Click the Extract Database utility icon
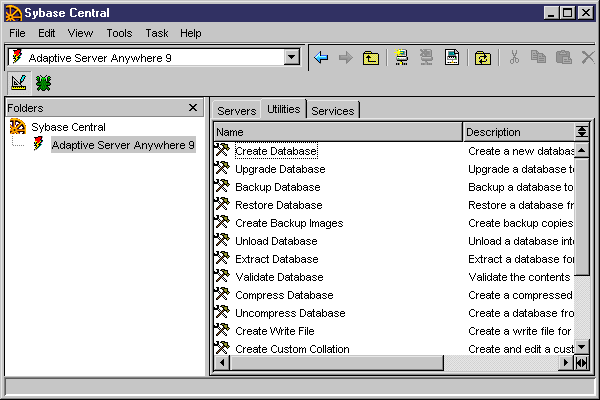Image resolution: width=600 pixels, height=400 pixels. [222, 258]
